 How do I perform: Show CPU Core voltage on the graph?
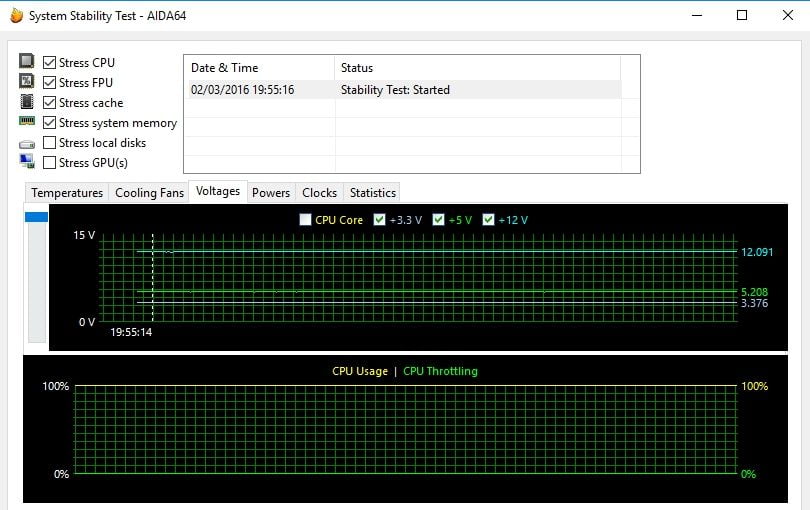[305, 220]
